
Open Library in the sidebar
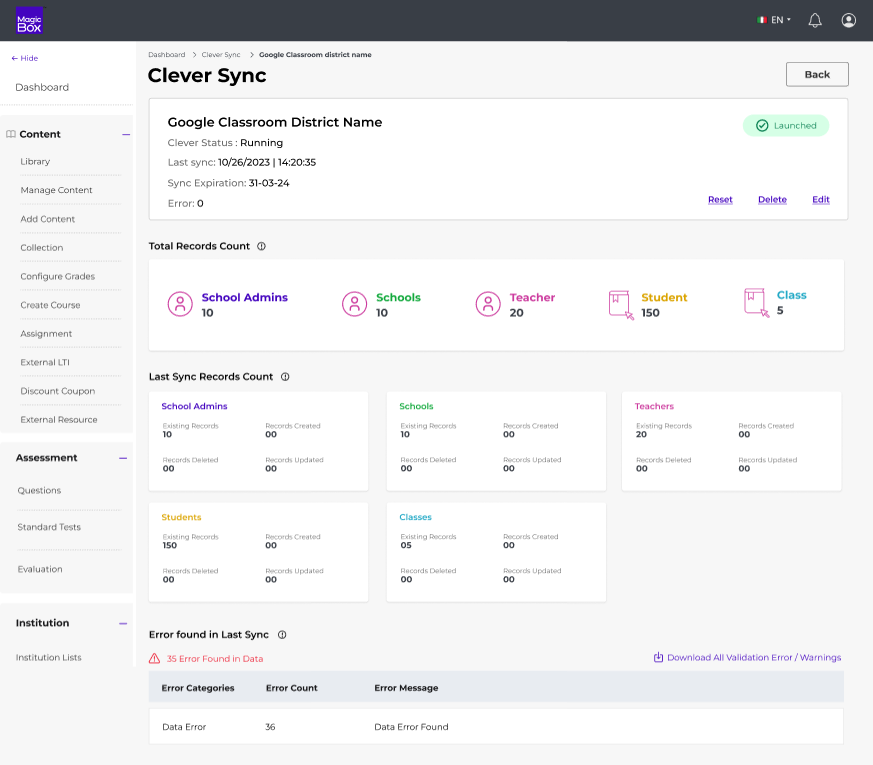pyautogui.click(x=35, y=161)
